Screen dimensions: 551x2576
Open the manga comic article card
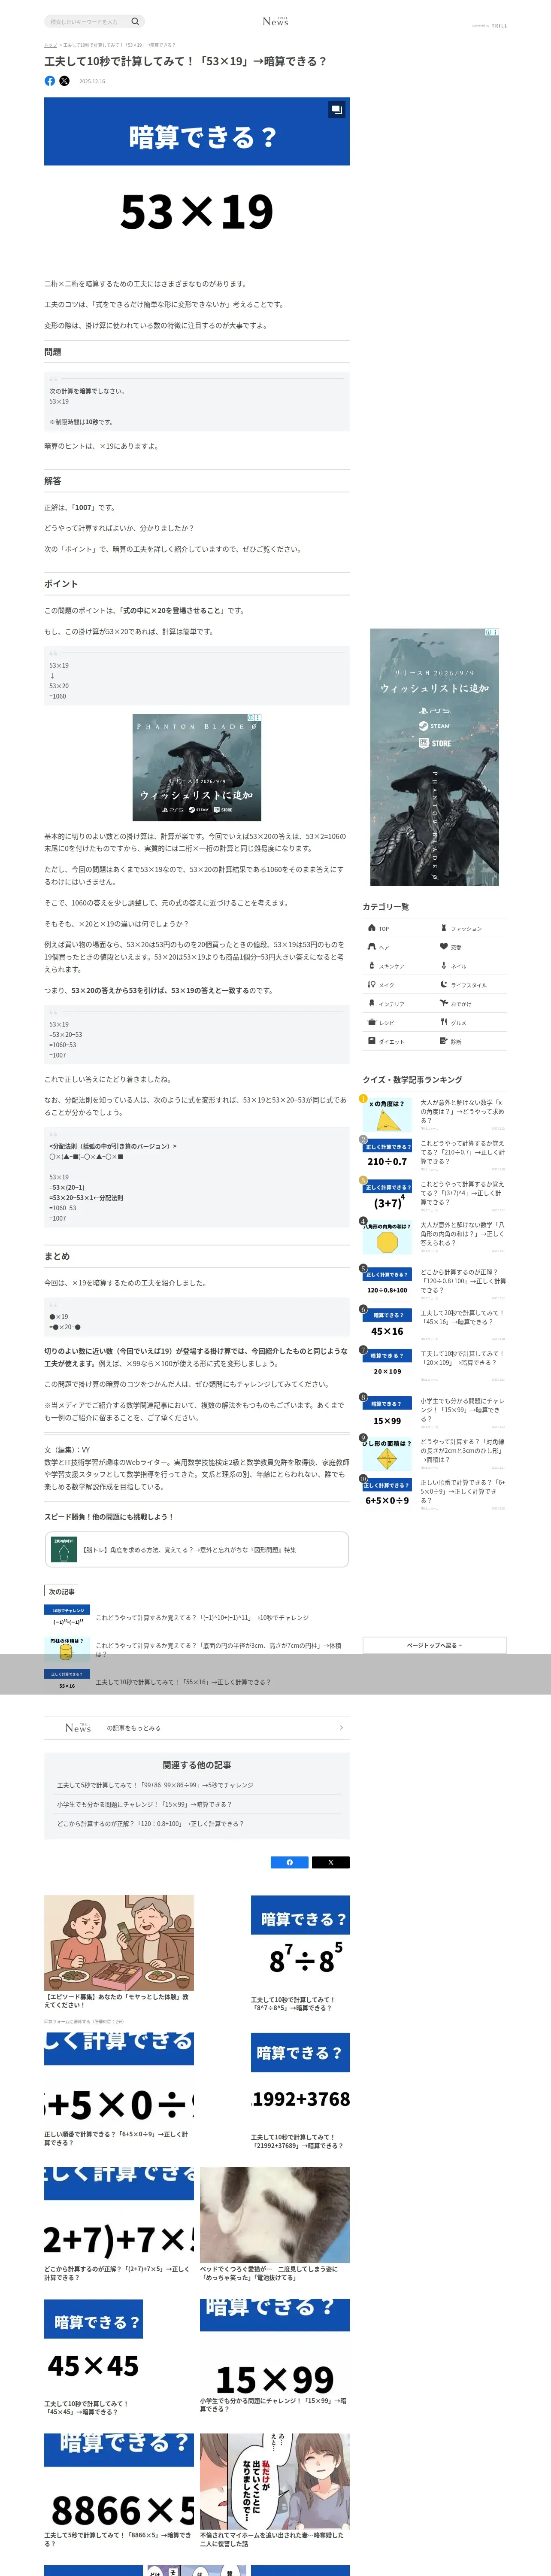coord(275,2491)
